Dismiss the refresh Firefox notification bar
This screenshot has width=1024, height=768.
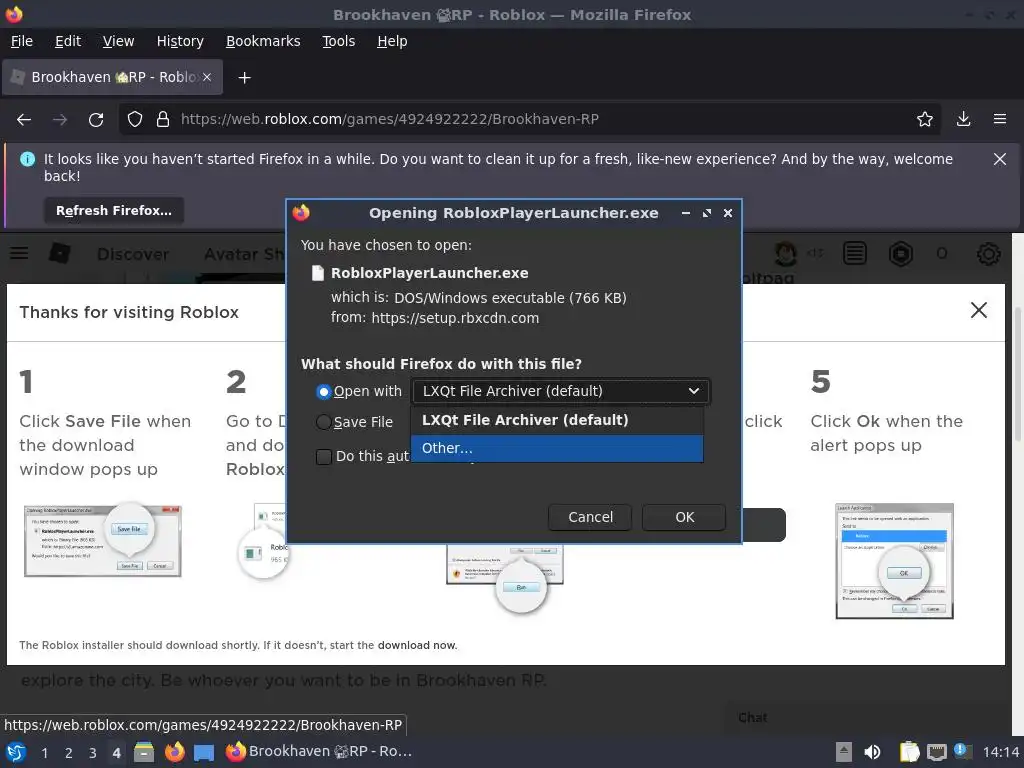click(1000, 159)
